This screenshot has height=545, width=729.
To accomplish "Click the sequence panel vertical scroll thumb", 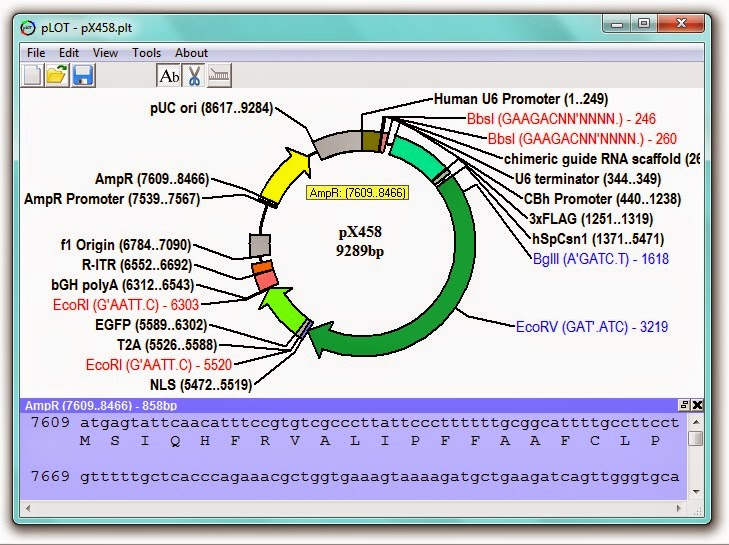I will coord(696,438).
